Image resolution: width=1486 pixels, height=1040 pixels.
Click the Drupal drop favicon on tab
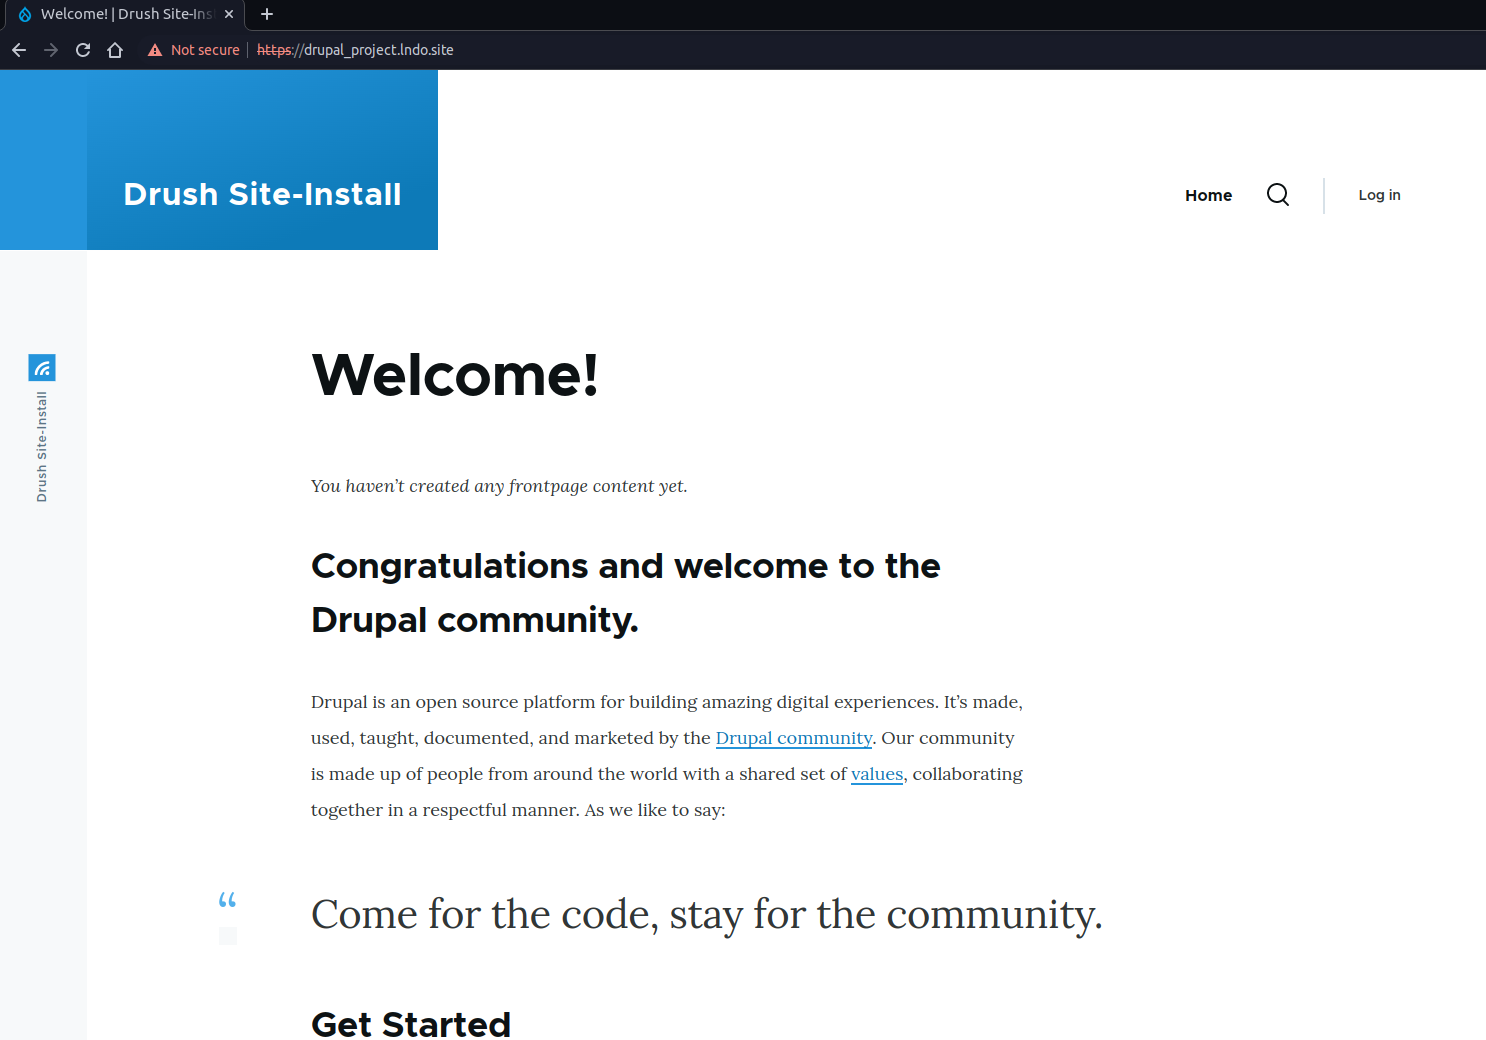point(25,14)
